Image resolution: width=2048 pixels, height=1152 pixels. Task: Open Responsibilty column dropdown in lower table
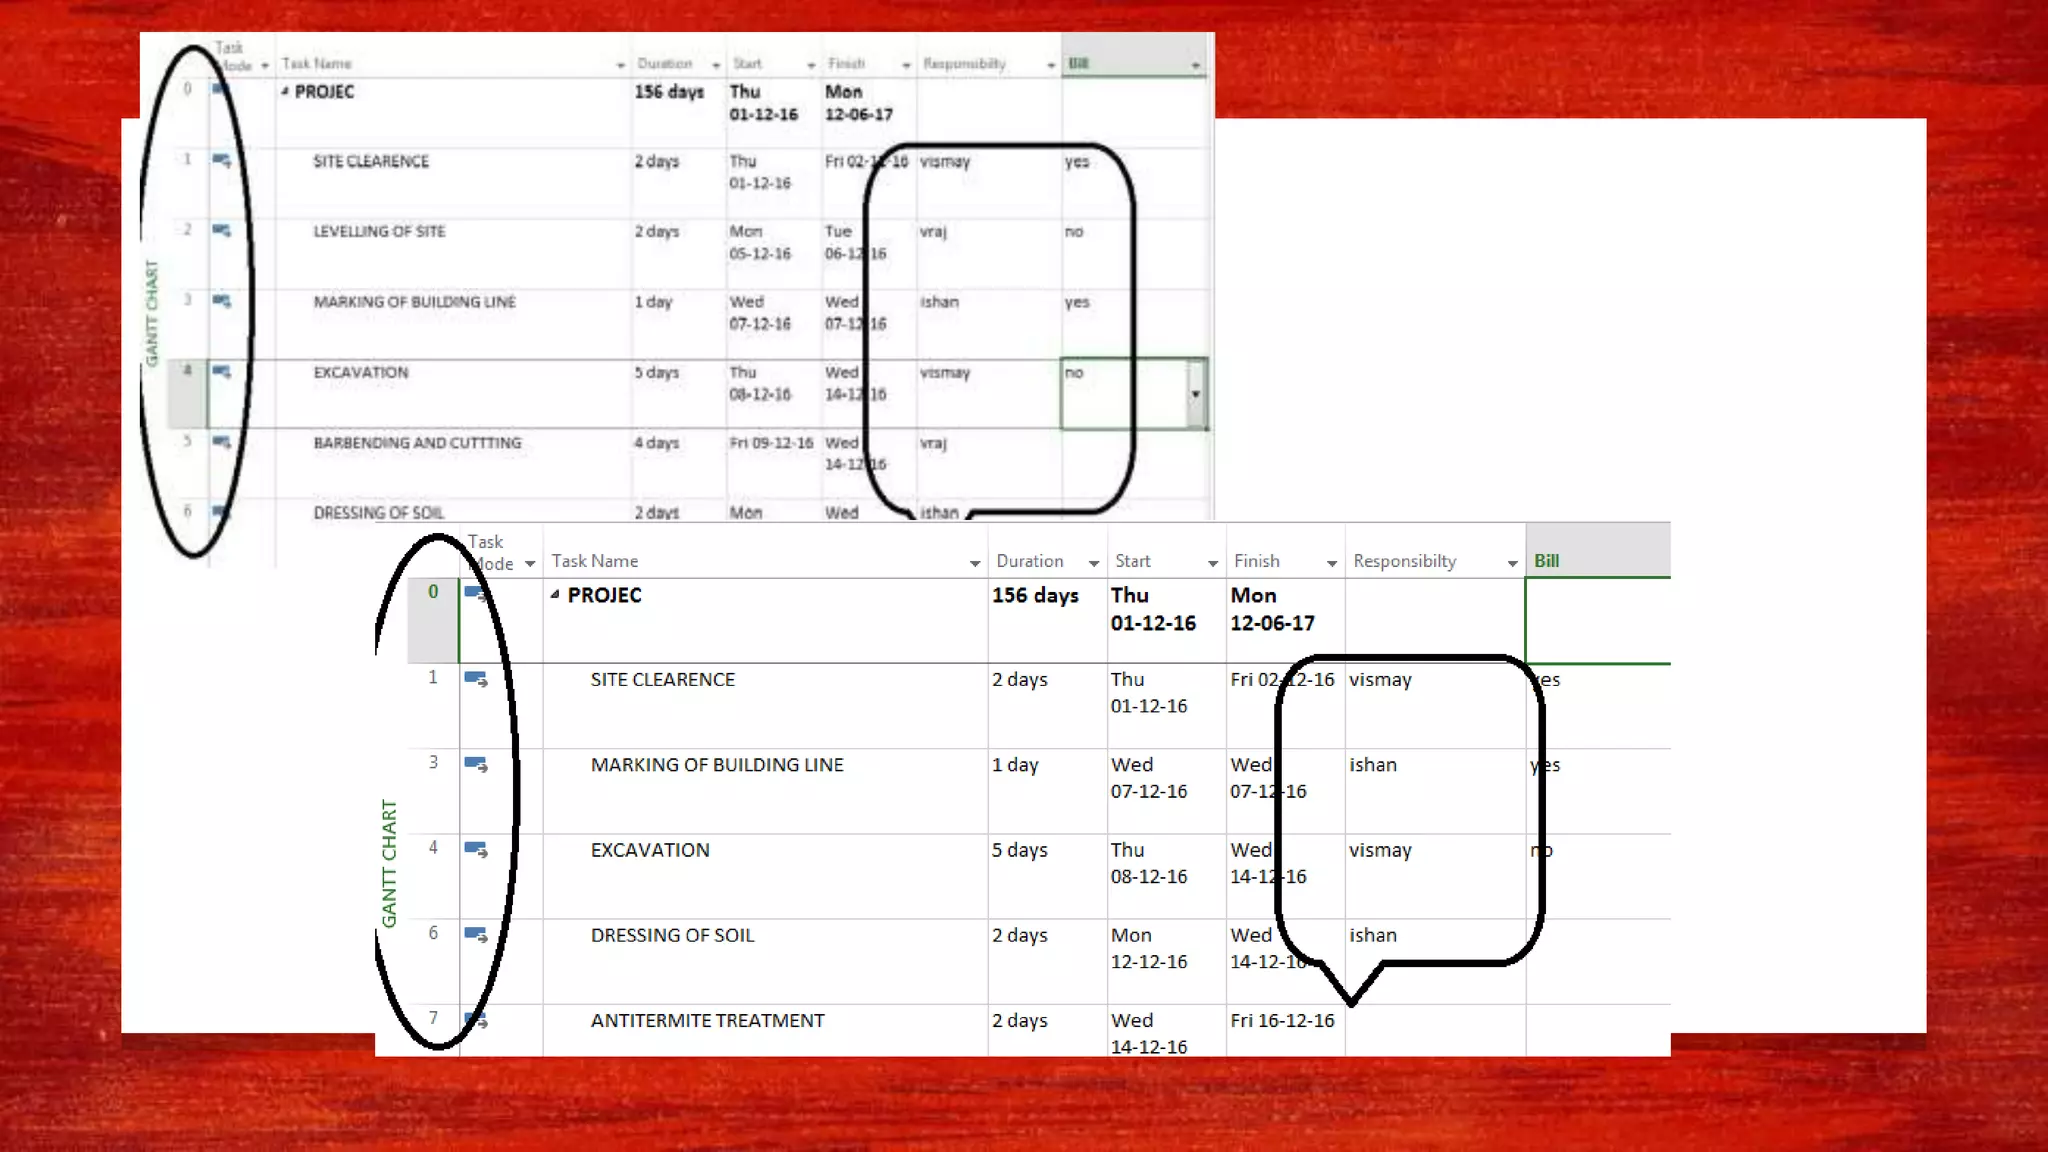coord(1512,564)
